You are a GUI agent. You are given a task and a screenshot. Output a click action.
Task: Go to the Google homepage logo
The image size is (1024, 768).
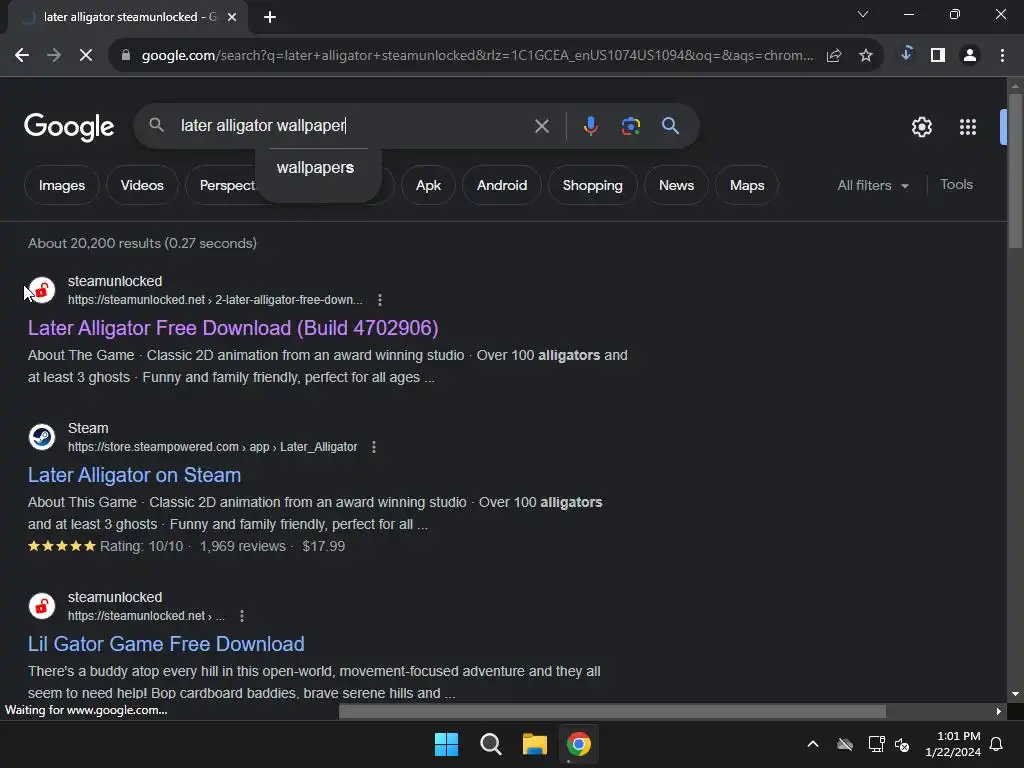[x=69, y=127]
